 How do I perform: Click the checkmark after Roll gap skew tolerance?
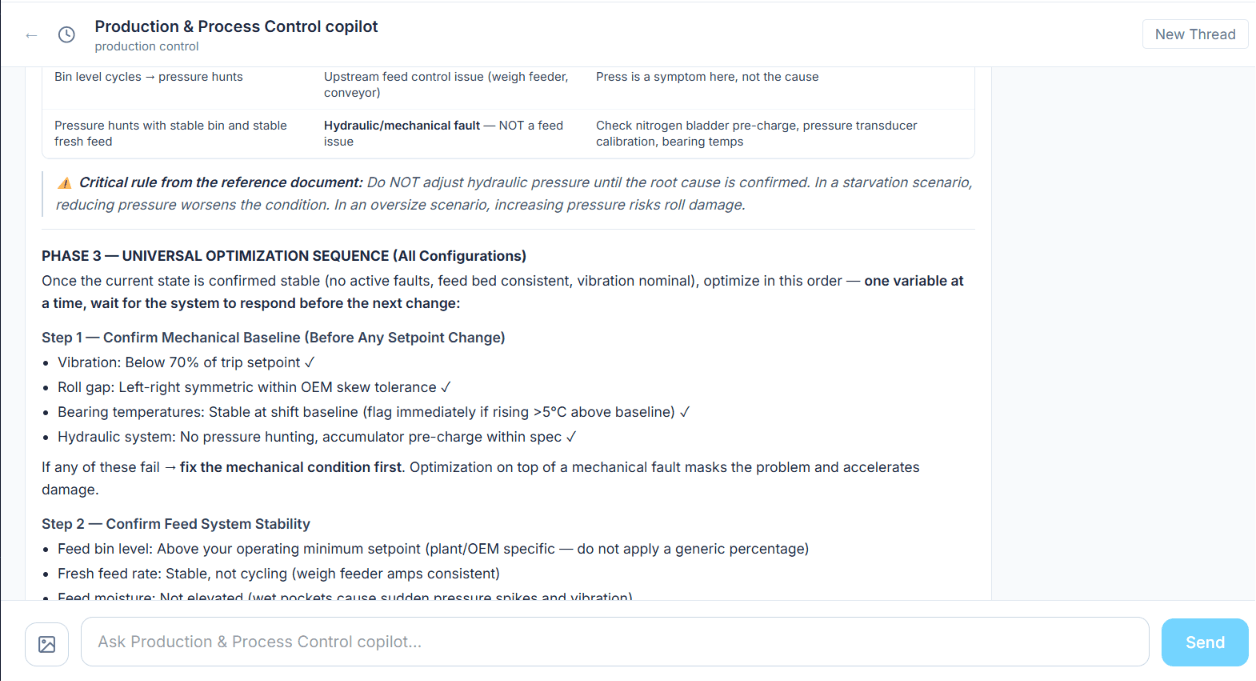(446, 387)
